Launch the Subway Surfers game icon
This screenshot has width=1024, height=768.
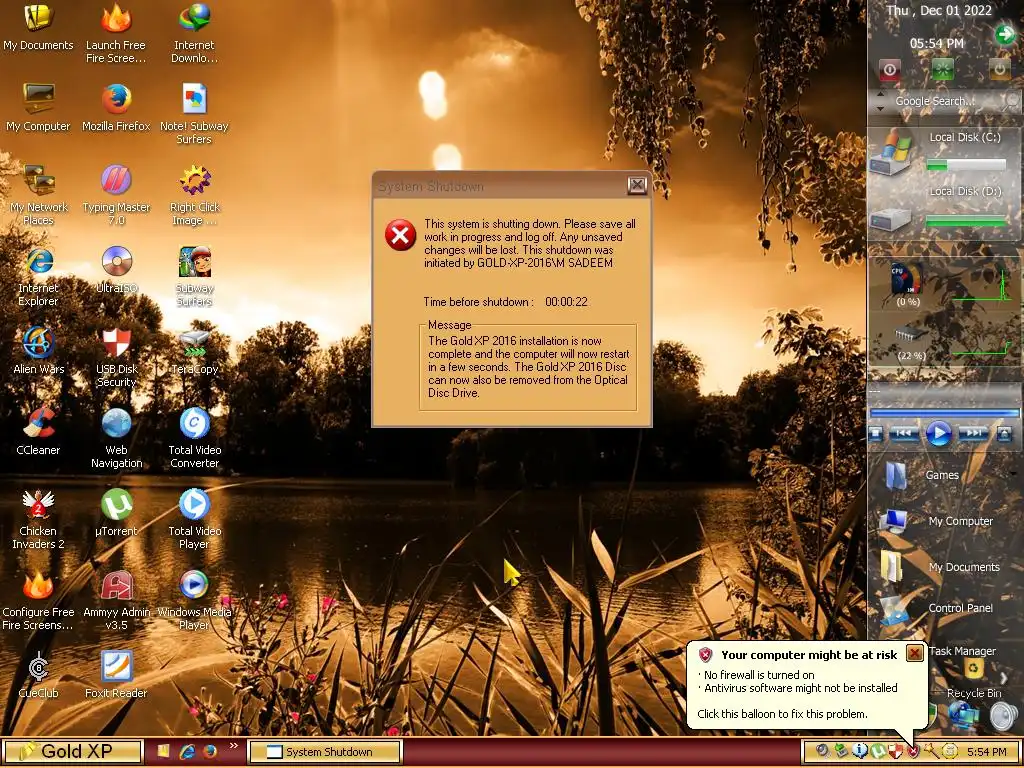(x=194, y=276)
